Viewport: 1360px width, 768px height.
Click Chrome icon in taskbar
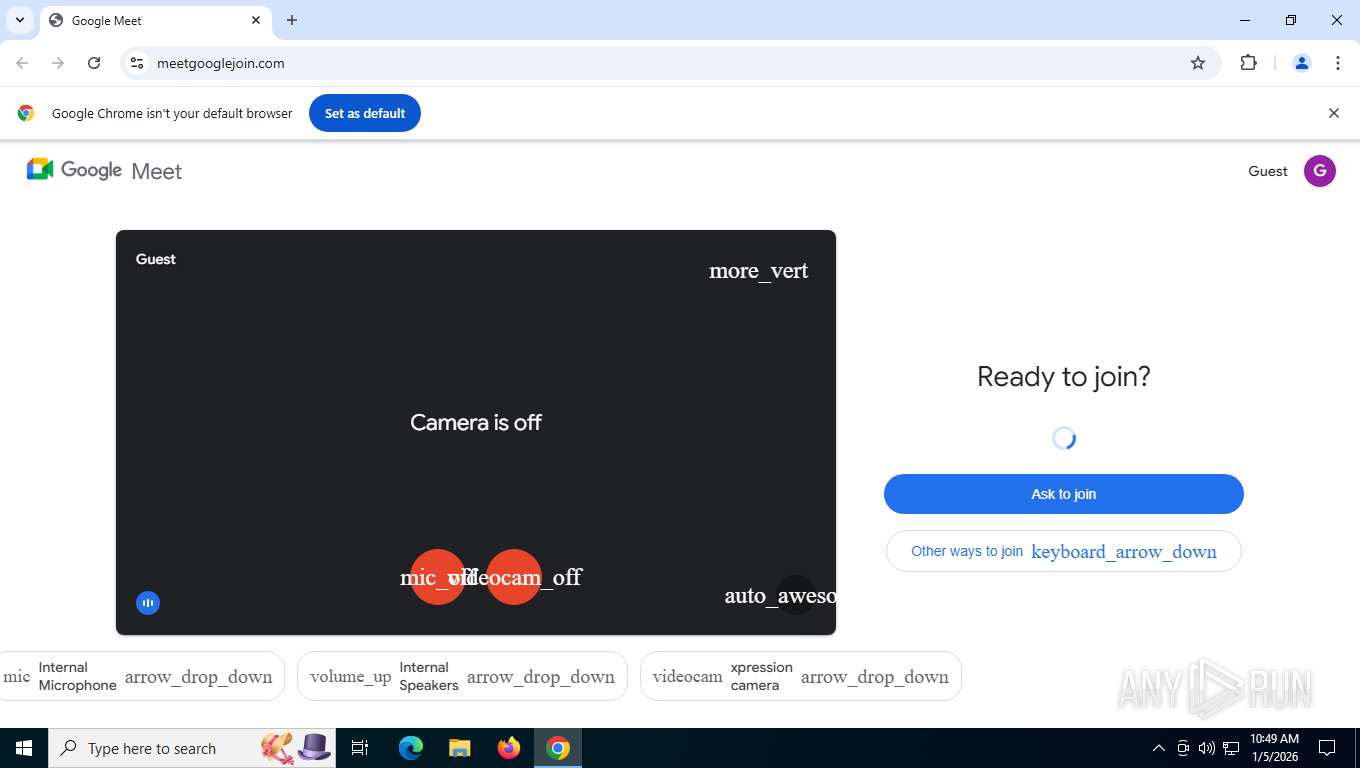(x=558, y=748)
